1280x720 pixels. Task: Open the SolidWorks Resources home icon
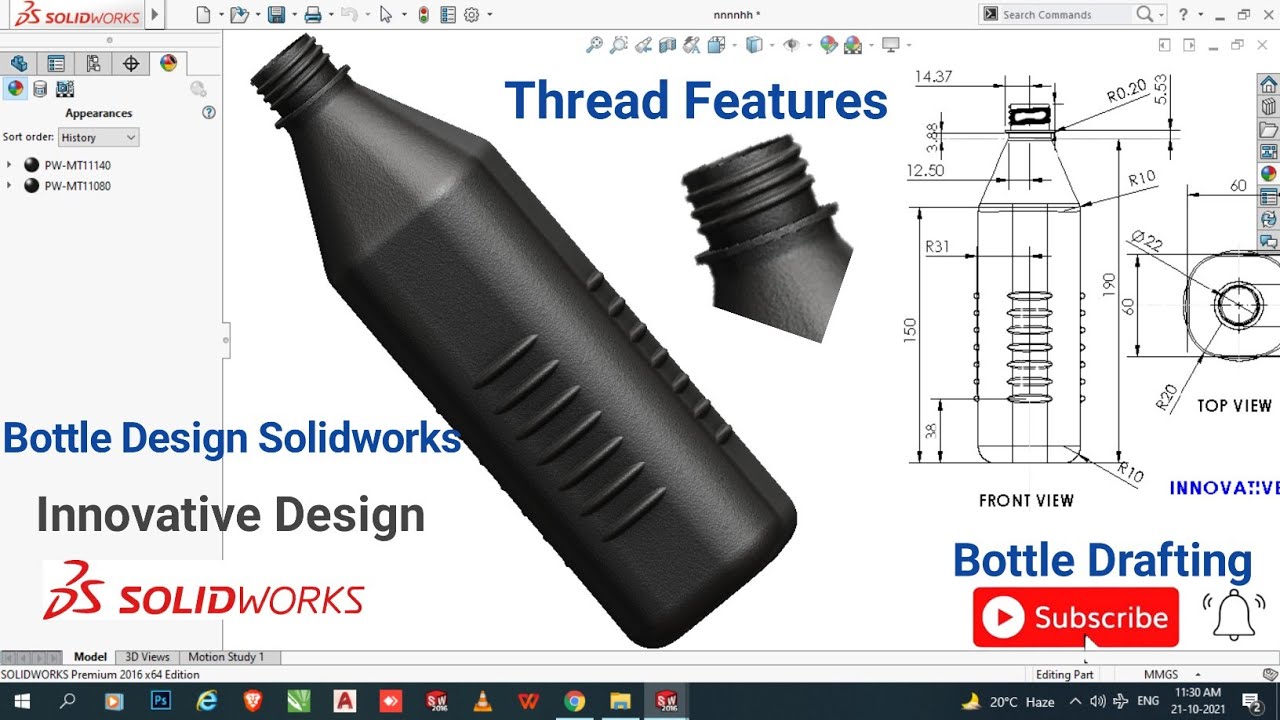1268,84
